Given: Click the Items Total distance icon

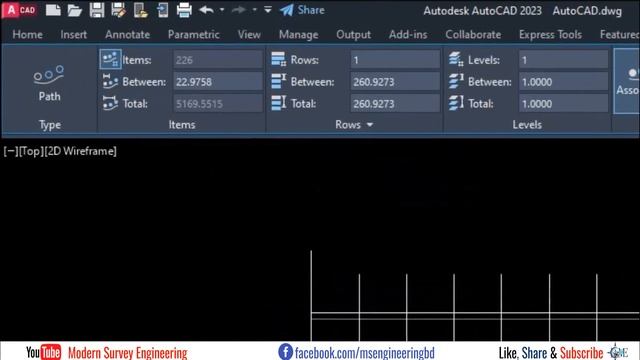Looking at the screenshot, I should [x=110, y=103].
